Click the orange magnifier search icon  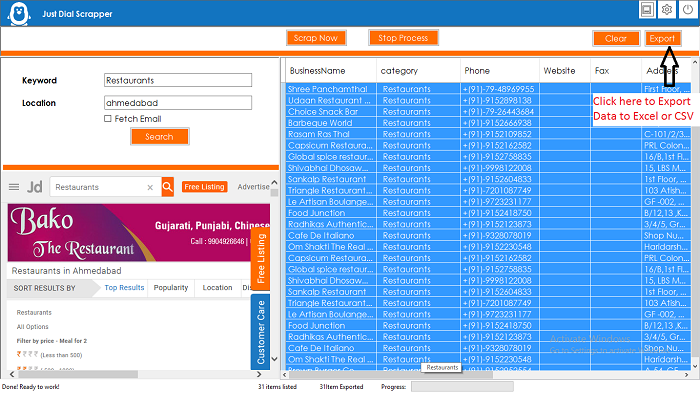167,187
